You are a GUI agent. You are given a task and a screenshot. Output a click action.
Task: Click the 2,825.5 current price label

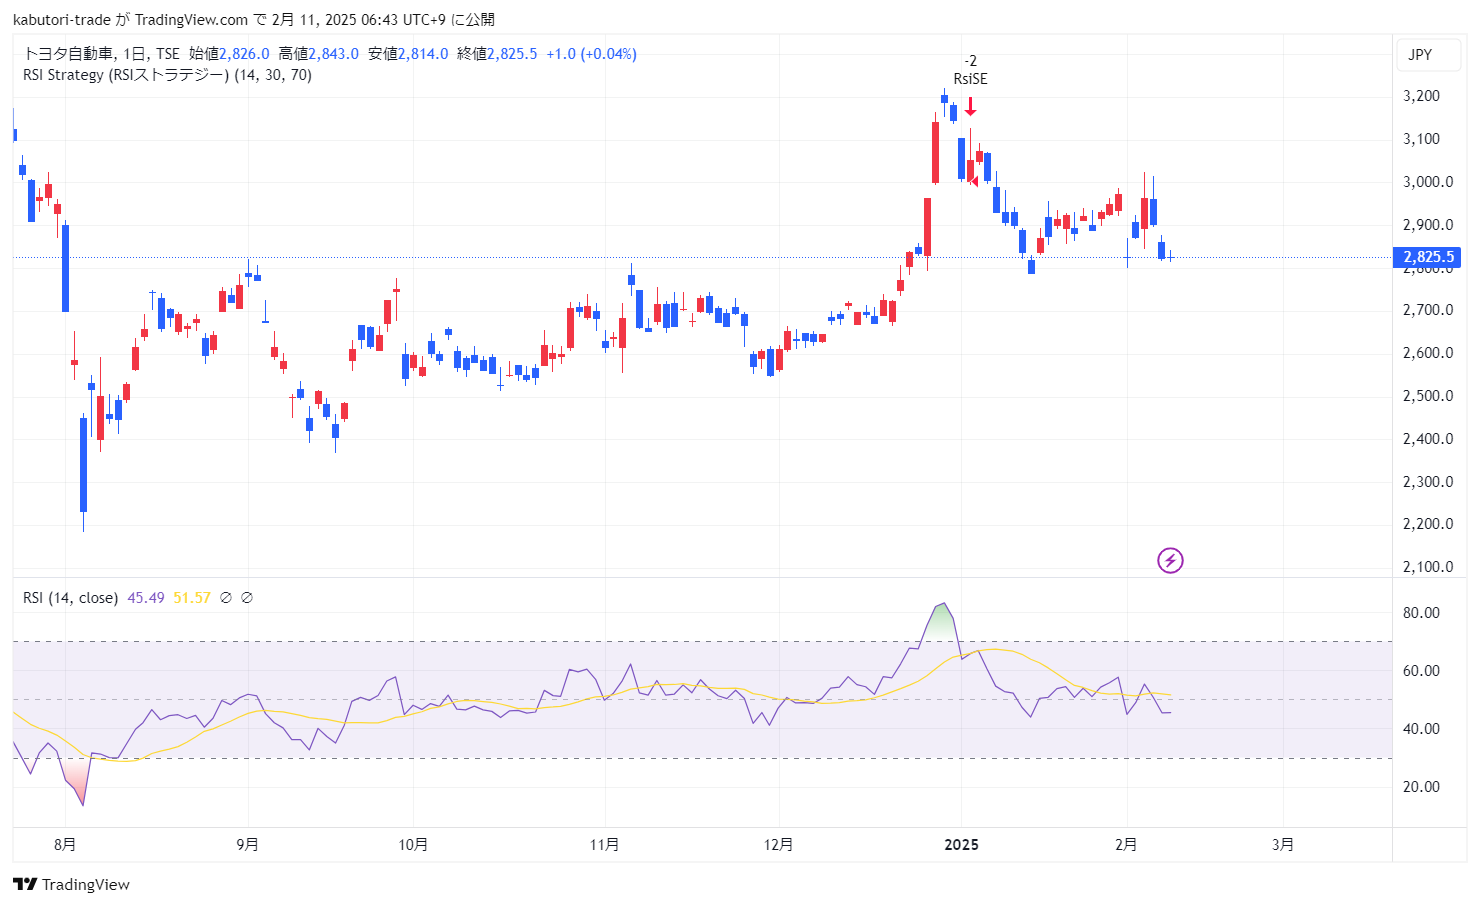click(x=1427, y=257)
